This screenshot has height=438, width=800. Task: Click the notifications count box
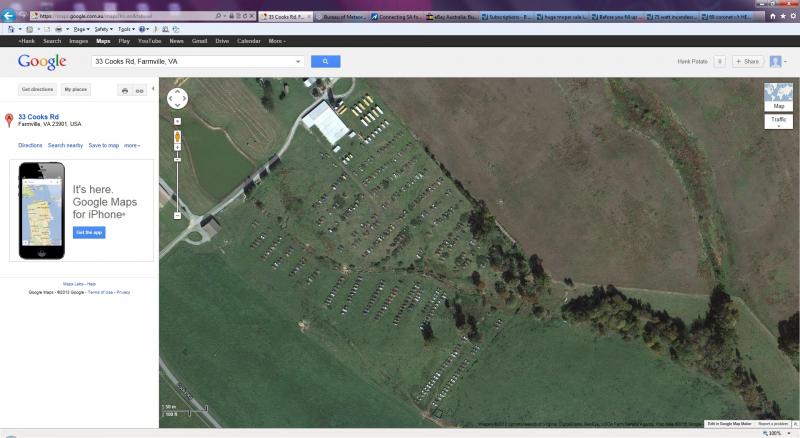(x=719, y=61)
